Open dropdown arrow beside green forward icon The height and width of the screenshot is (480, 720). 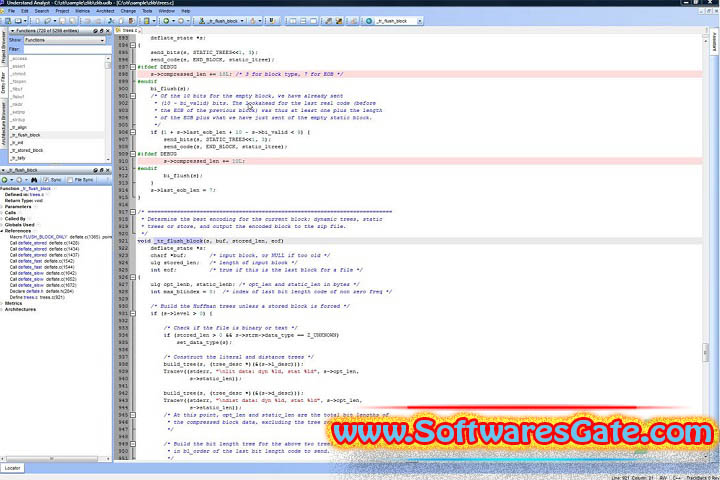pos(173,21)
